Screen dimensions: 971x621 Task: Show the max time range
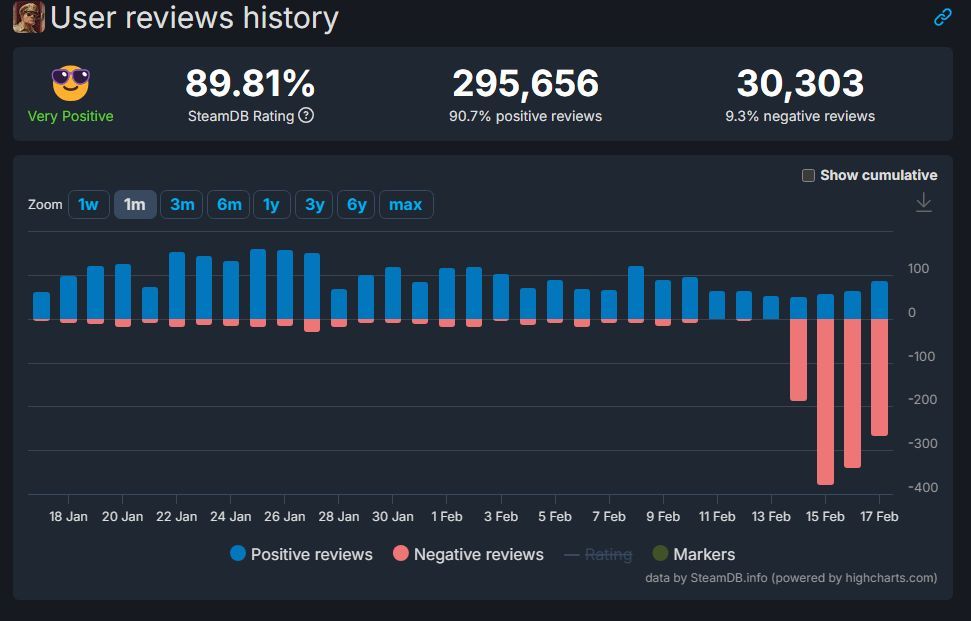(x=405, y=204)
